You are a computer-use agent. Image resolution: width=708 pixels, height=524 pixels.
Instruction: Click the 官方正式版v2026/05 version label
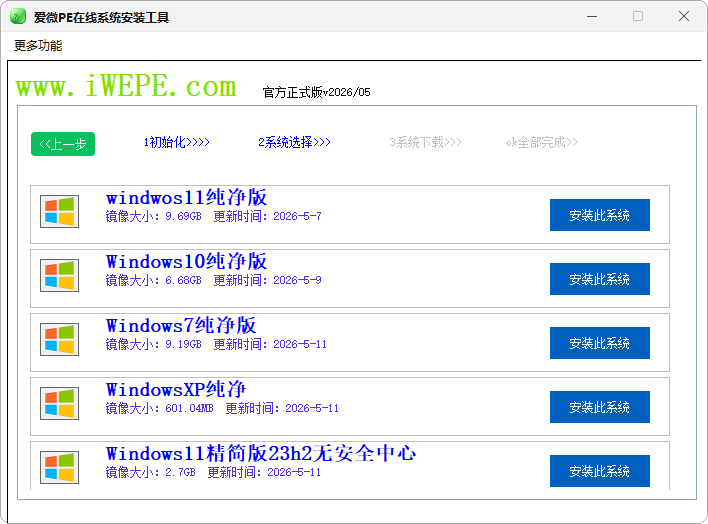[x=317, y=92]
